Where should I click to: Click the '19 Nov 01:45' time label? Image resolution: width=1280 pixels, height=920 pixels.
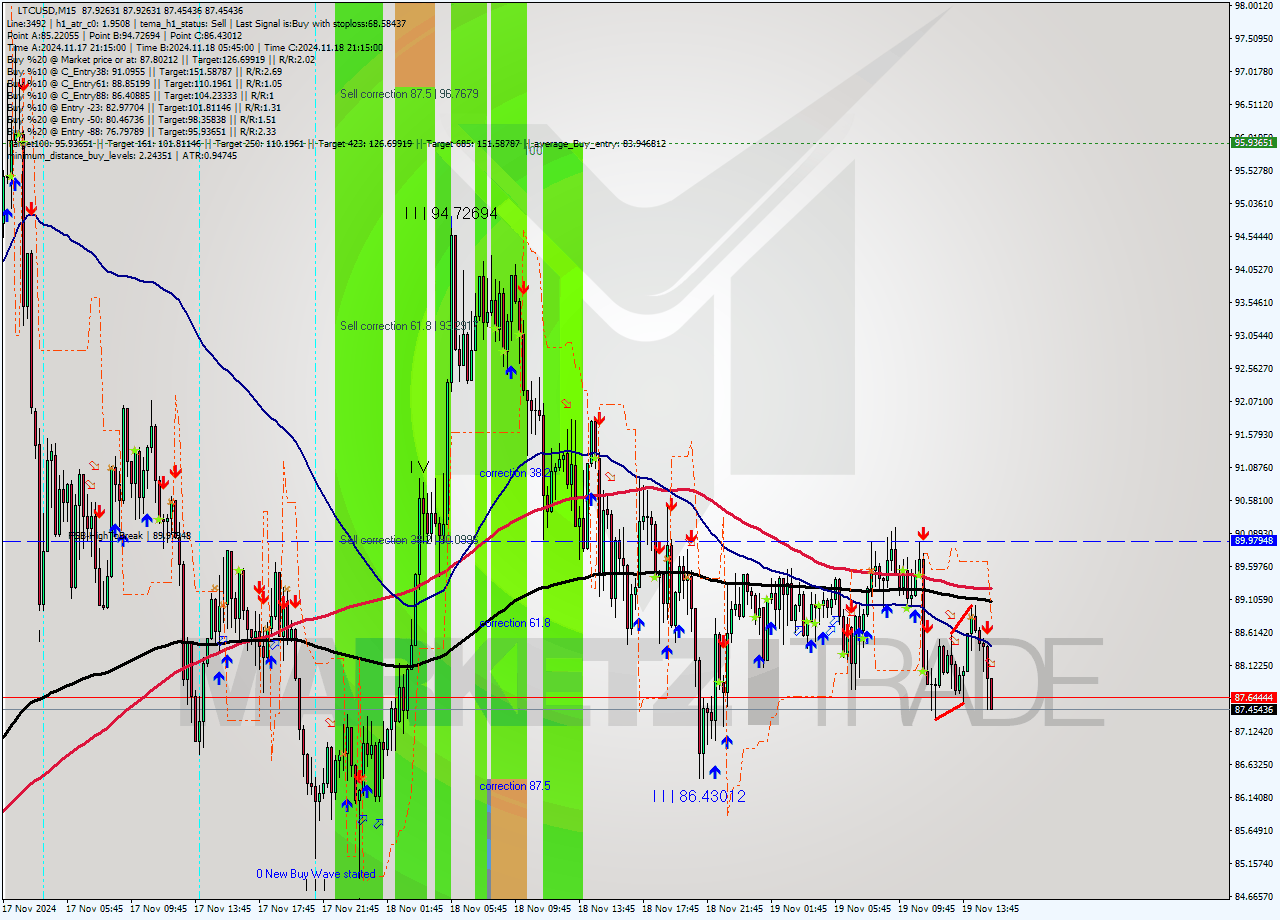[x=798, y=909]
